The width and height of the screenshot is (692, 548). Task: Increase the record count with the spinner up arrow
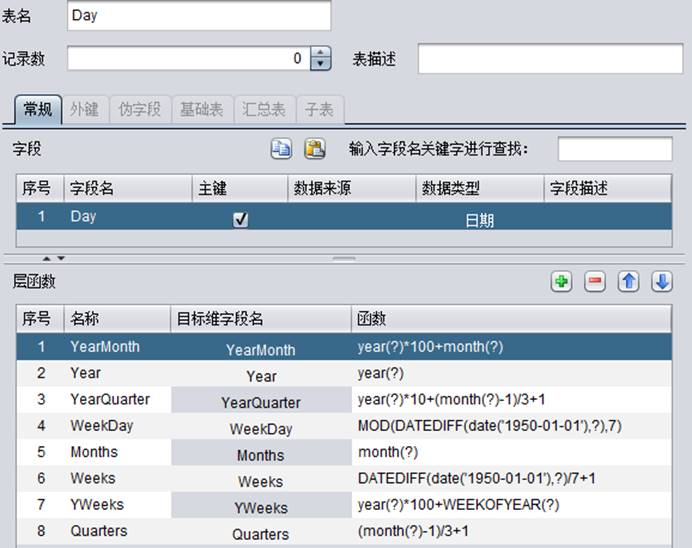(320, 53)
